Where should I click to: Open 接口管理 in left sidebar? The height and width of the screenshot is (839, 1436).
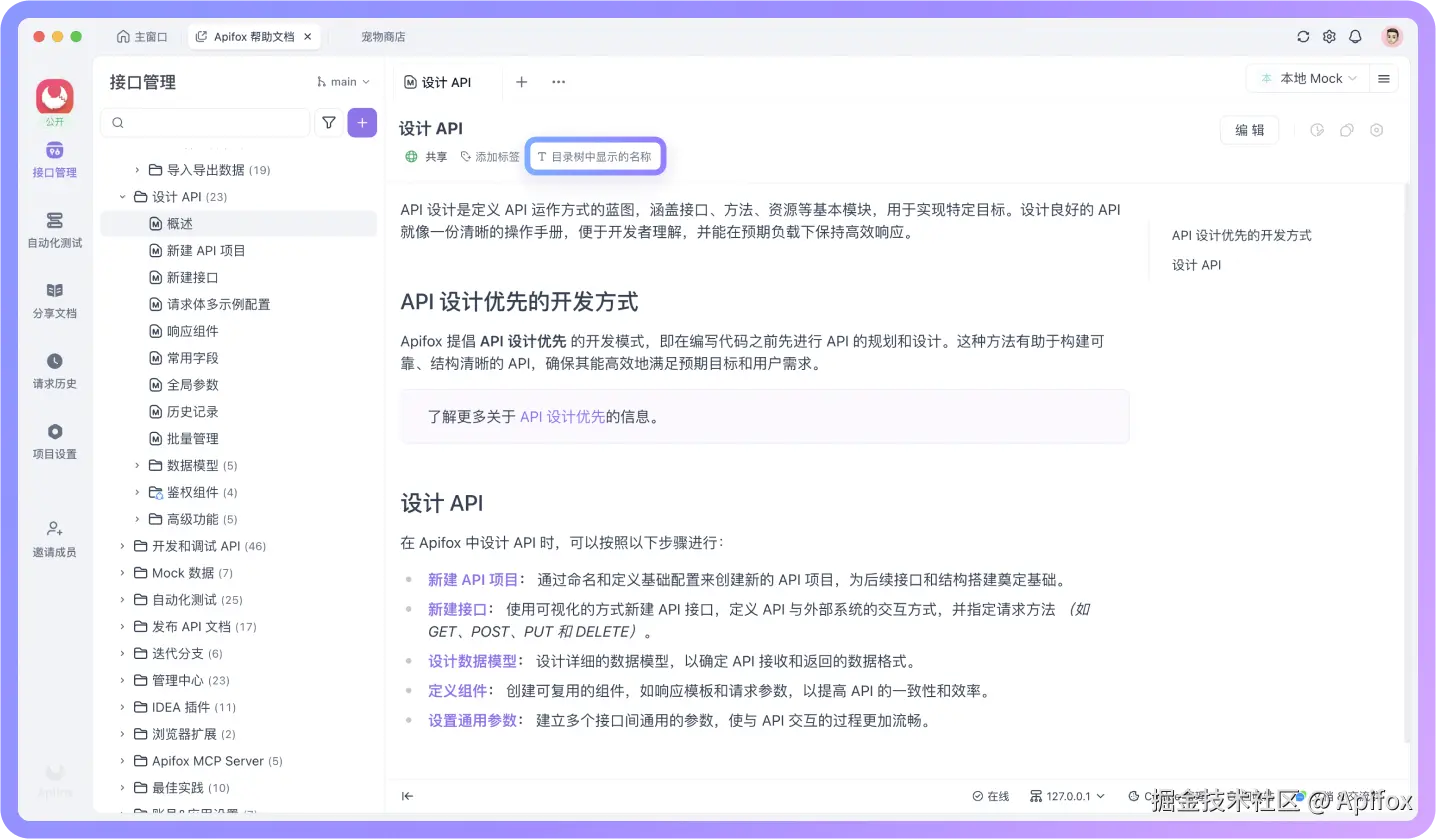click(x=54, y=160)
